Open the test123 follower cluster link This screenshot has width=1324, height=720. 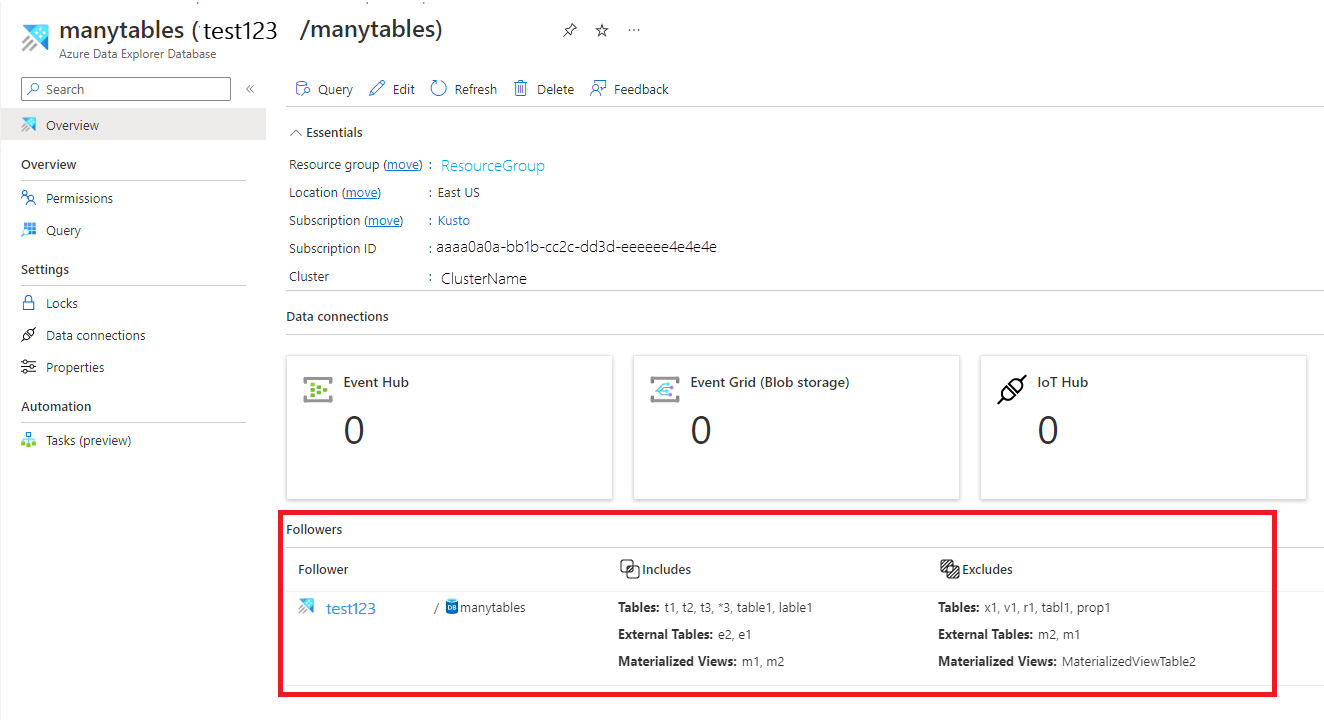click(350, 607)
